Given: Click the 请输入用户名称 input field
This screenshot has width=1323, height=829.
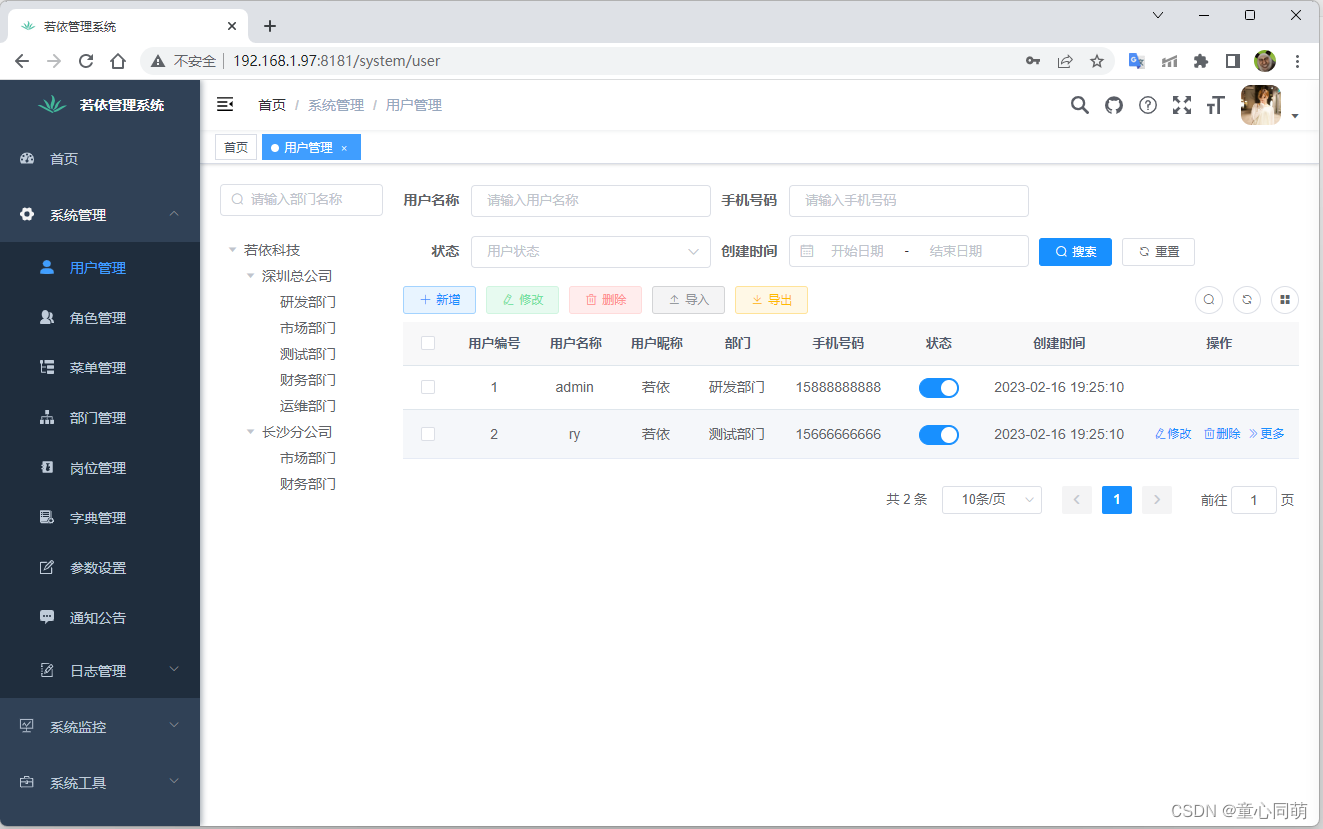Looking at the screenshot, I should [591, 200].
